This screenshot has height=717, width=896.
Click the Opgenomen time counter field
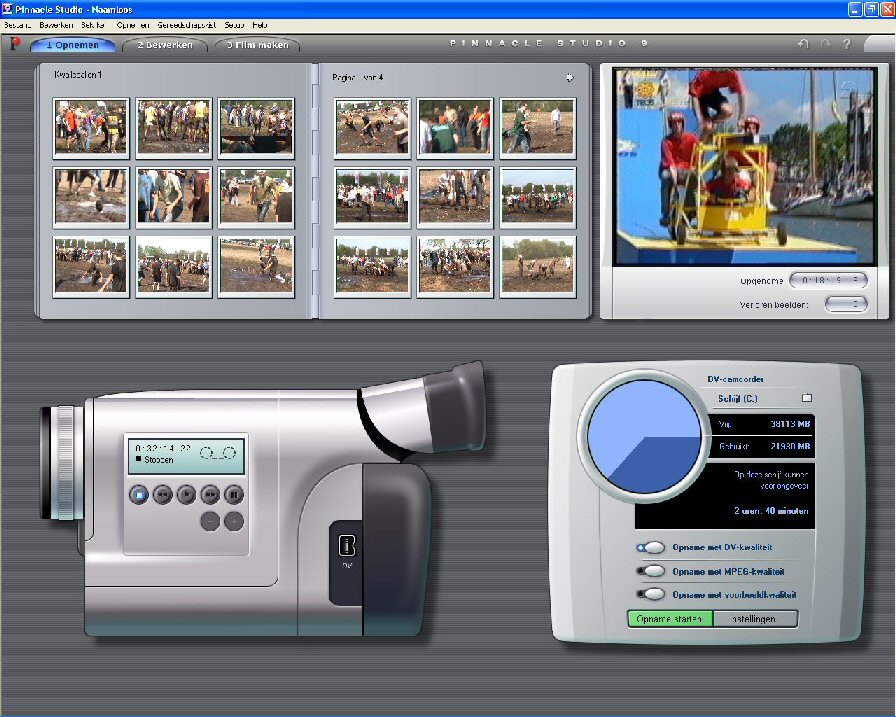829,281
